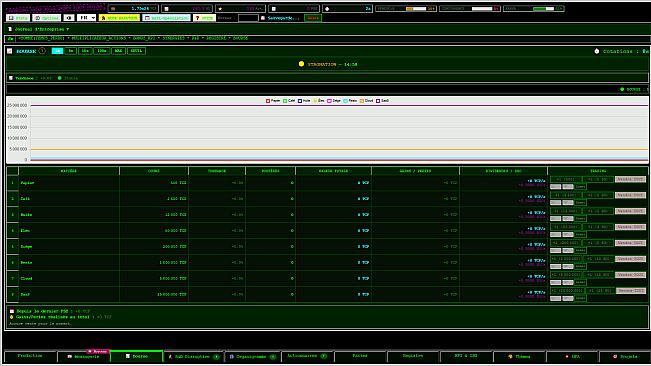The image size is (651, 366).
Task: Select the Cloud row name in the table
Action: [26, 278]
